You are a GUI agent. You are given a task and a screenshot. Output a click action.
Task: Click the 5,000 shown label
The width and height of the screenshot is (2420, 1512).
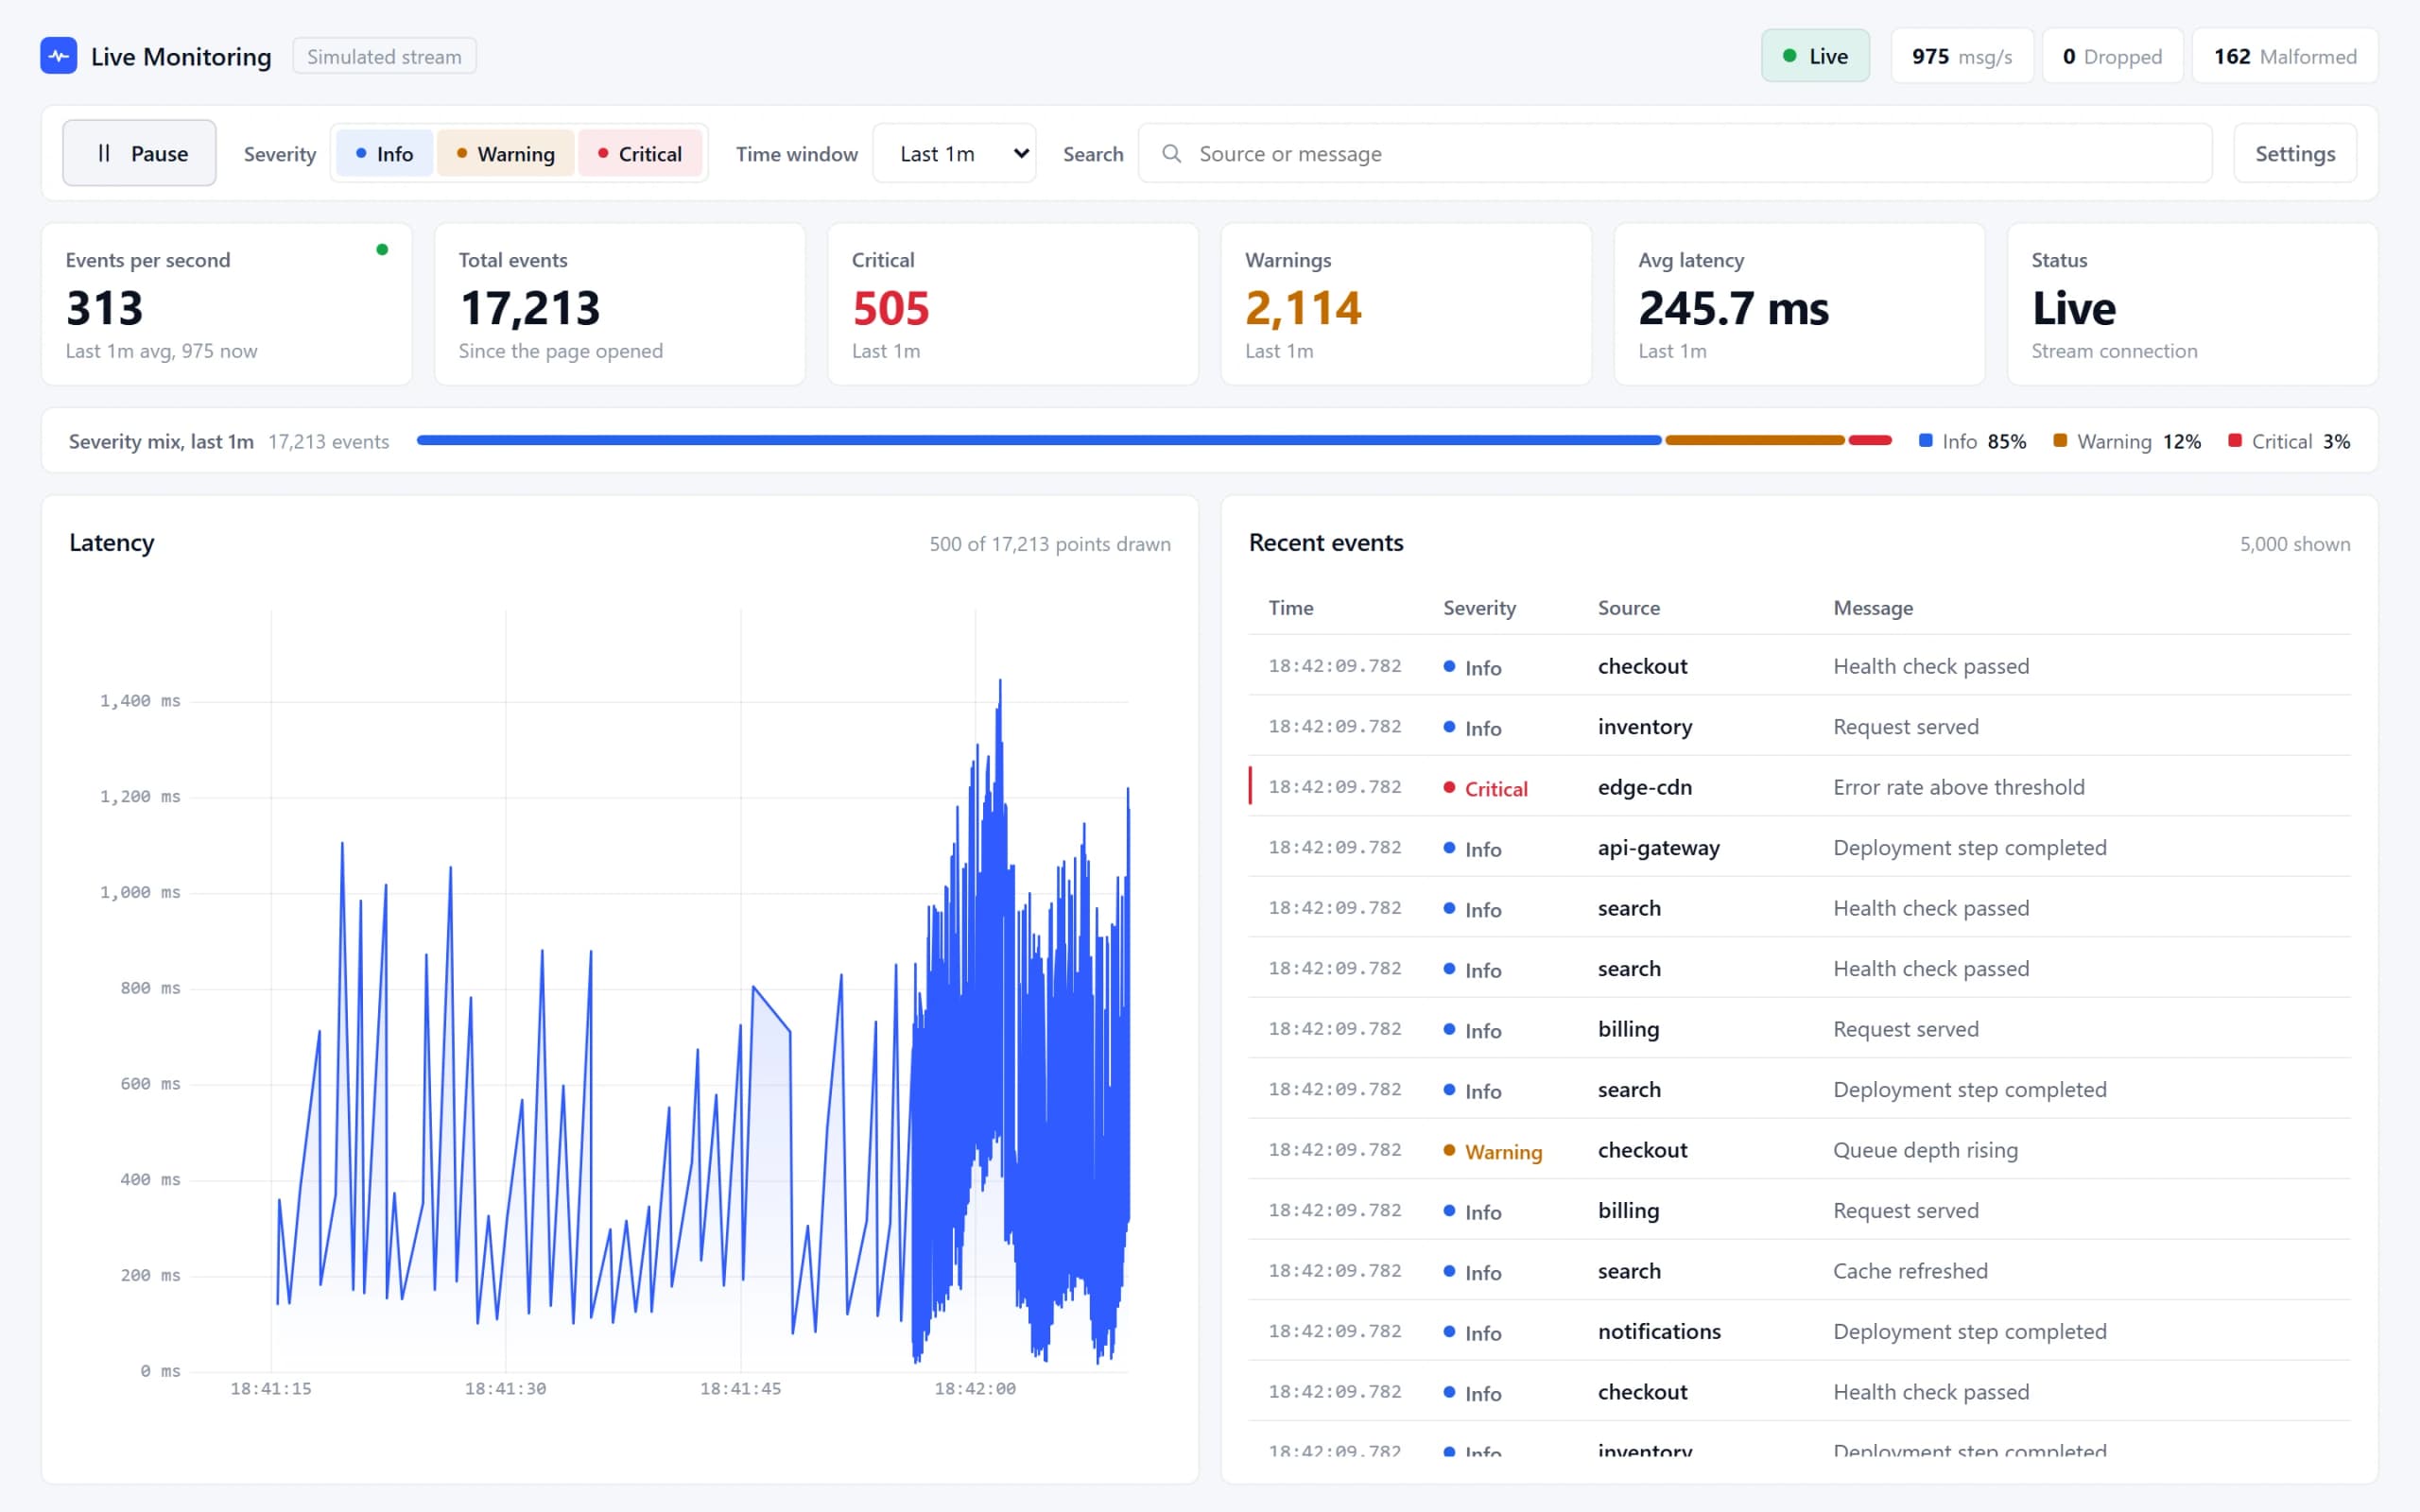pyautogui.click(x=2295, y=544)
